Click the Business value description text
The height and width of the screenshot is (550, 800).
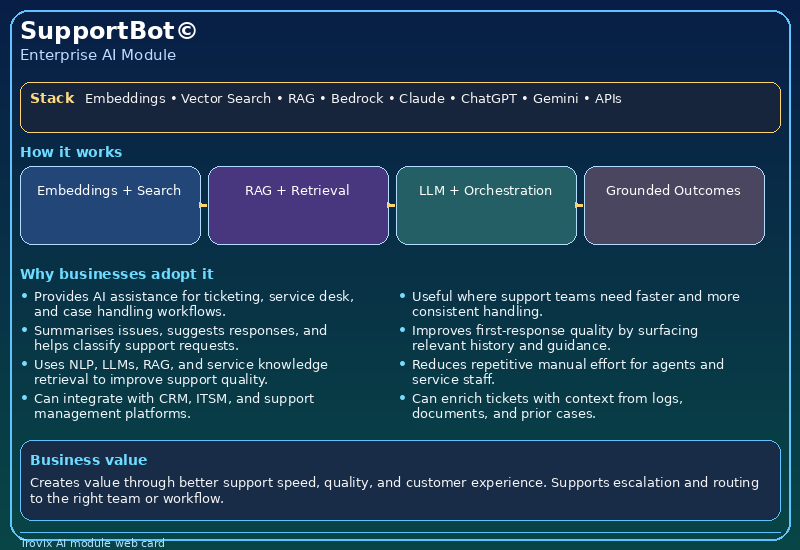(394, 490)
